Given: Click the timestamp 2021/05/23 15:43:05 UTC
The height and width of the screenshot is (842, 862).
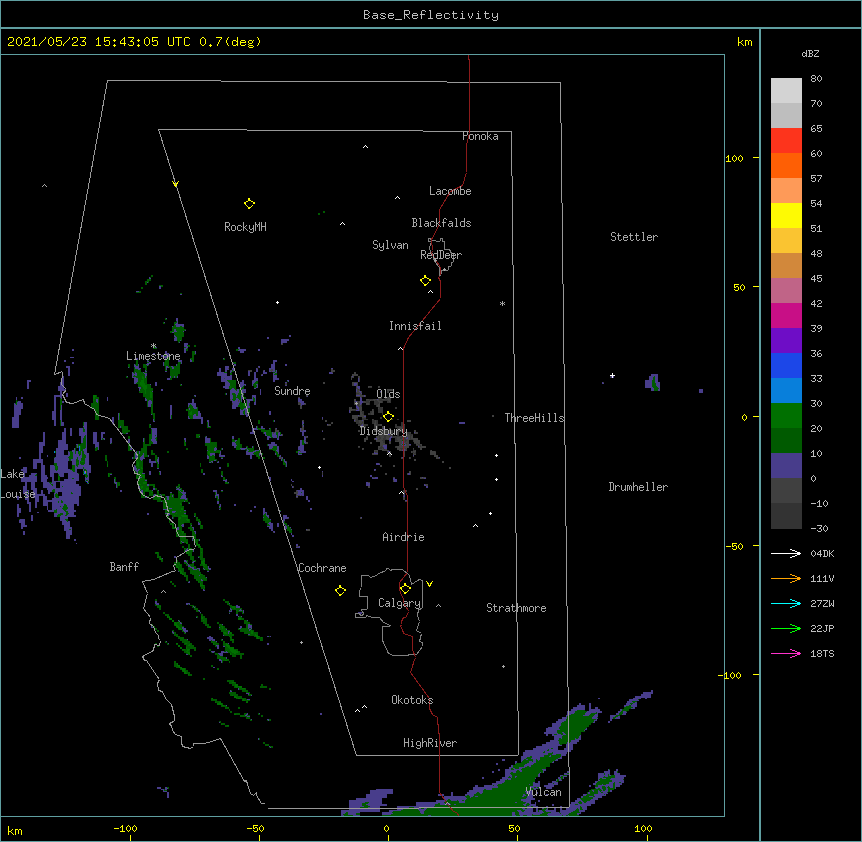Looking at the screenshot, I should (x=99, y=42).
